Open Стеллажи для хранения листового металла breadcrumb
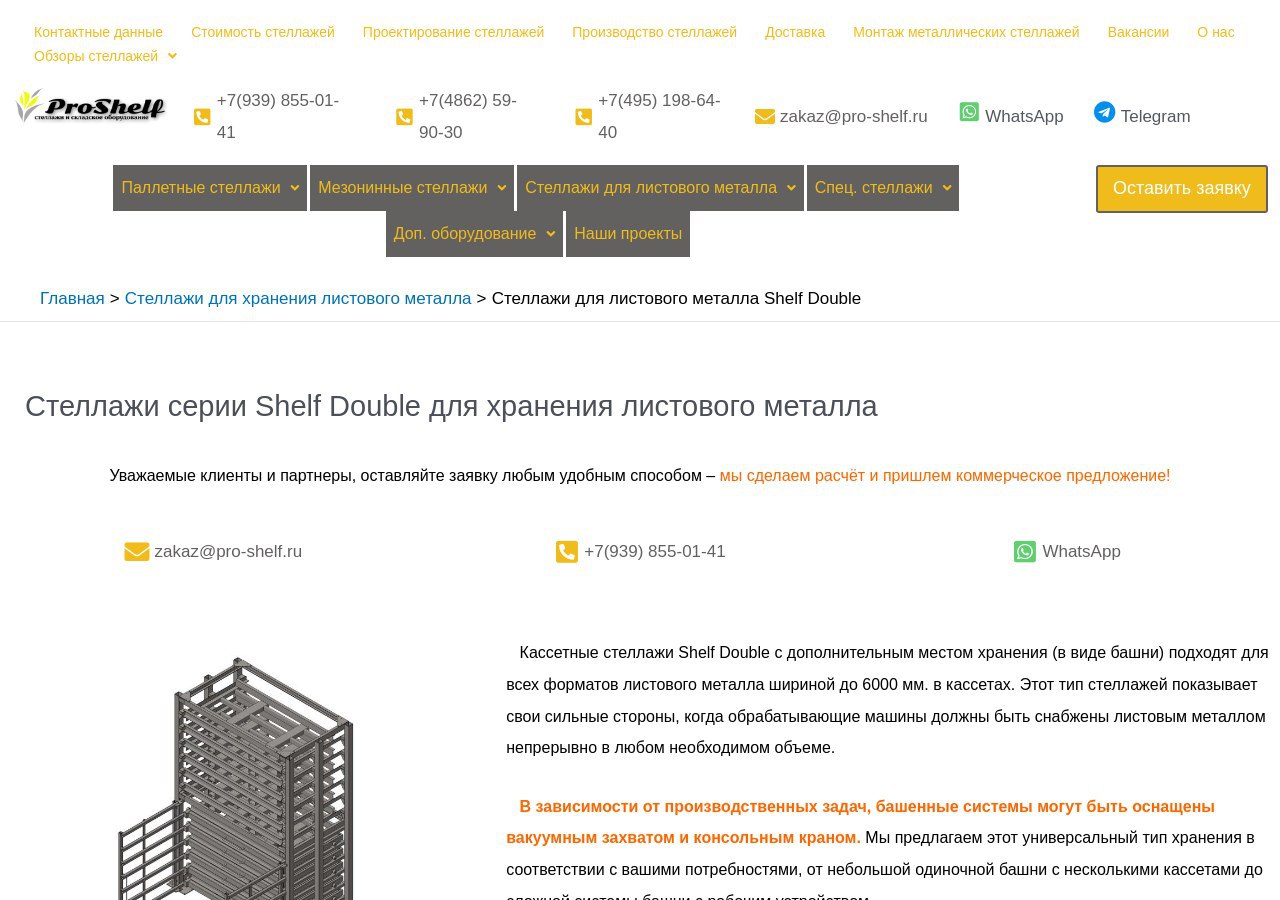The height and width of the screenshot is (900, 1280). tap(298, 299)
